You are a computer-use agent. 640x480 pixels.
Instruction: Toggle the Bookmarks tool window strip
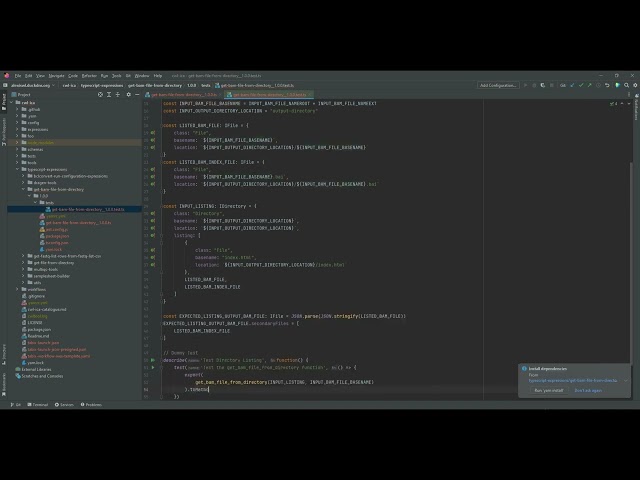click(x=4, y=384)
